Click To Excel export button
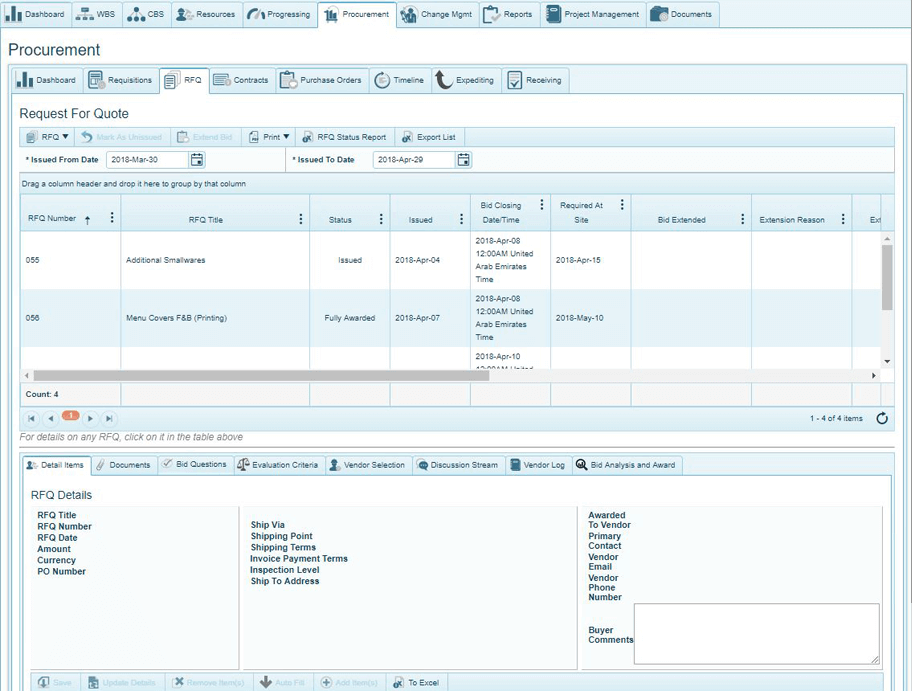The image size is (912, 691). click(x=416, y=682)
